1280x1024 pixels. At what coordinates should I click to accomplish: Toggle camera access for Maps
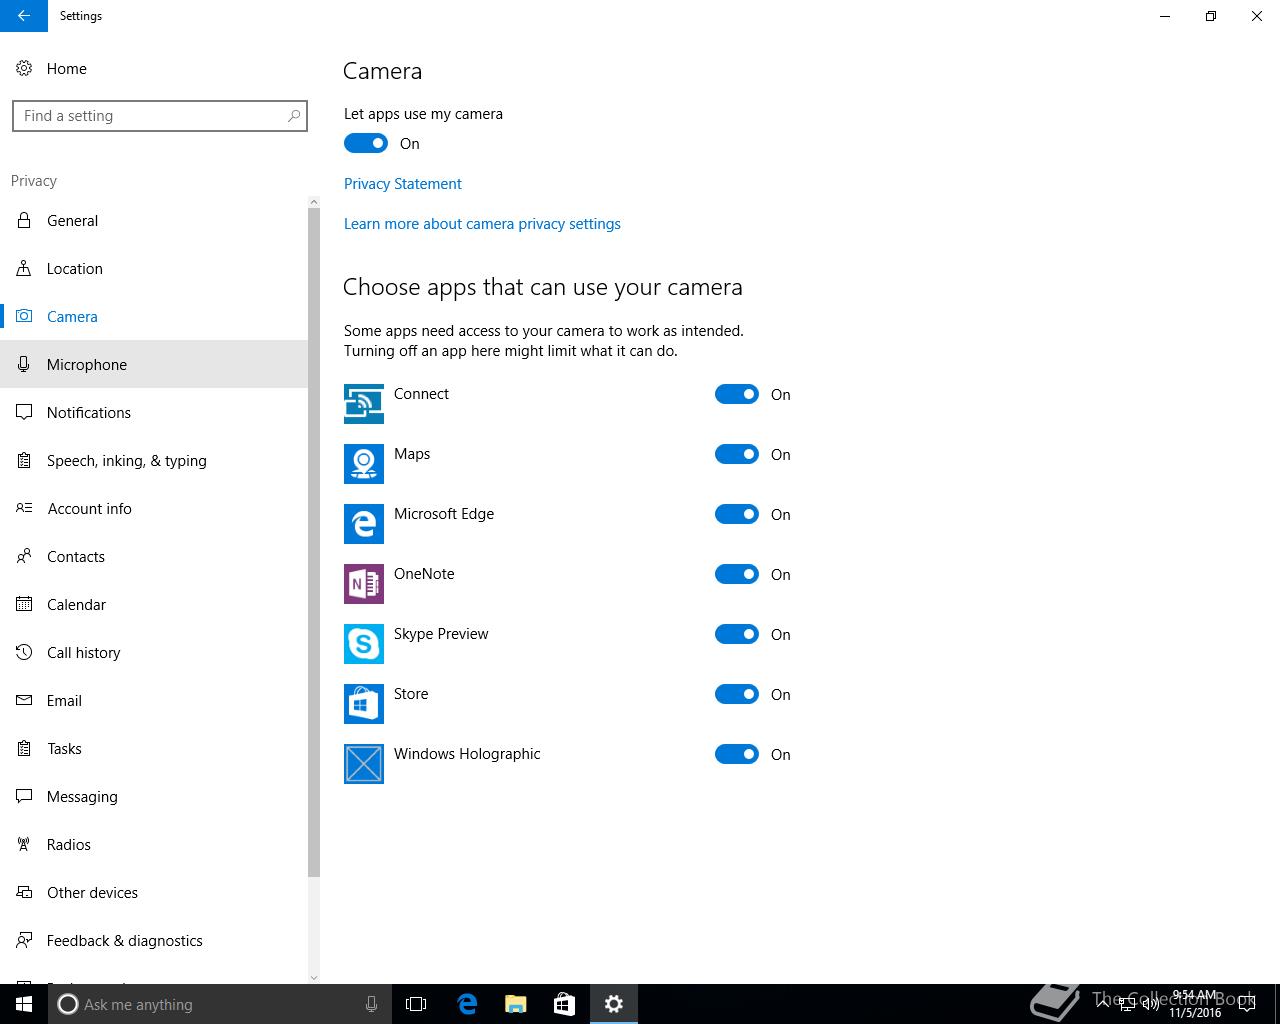click(737, 454)
